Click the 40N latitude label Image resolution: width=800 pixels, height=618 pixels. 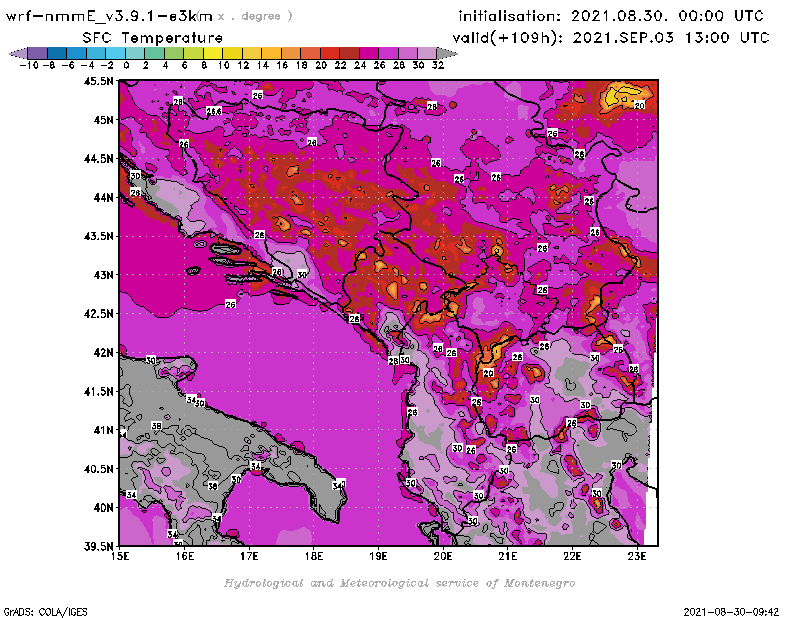point(103,508)
